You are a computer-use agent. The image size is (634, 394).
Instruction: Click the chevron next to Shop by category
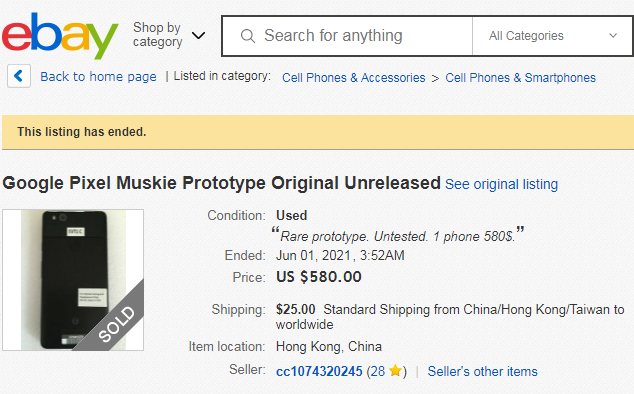click(x=198, y=36)
